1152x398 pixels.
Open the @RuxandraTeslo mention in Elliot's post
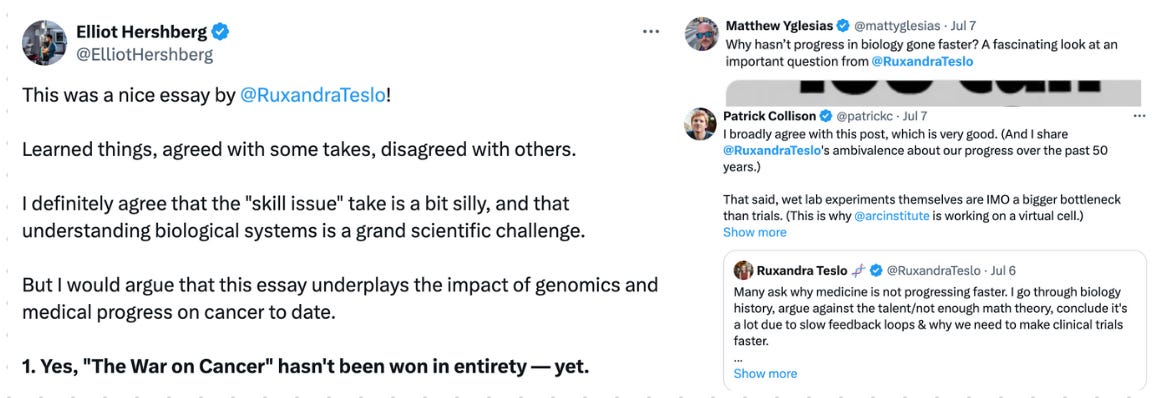(x=312, y=95)
